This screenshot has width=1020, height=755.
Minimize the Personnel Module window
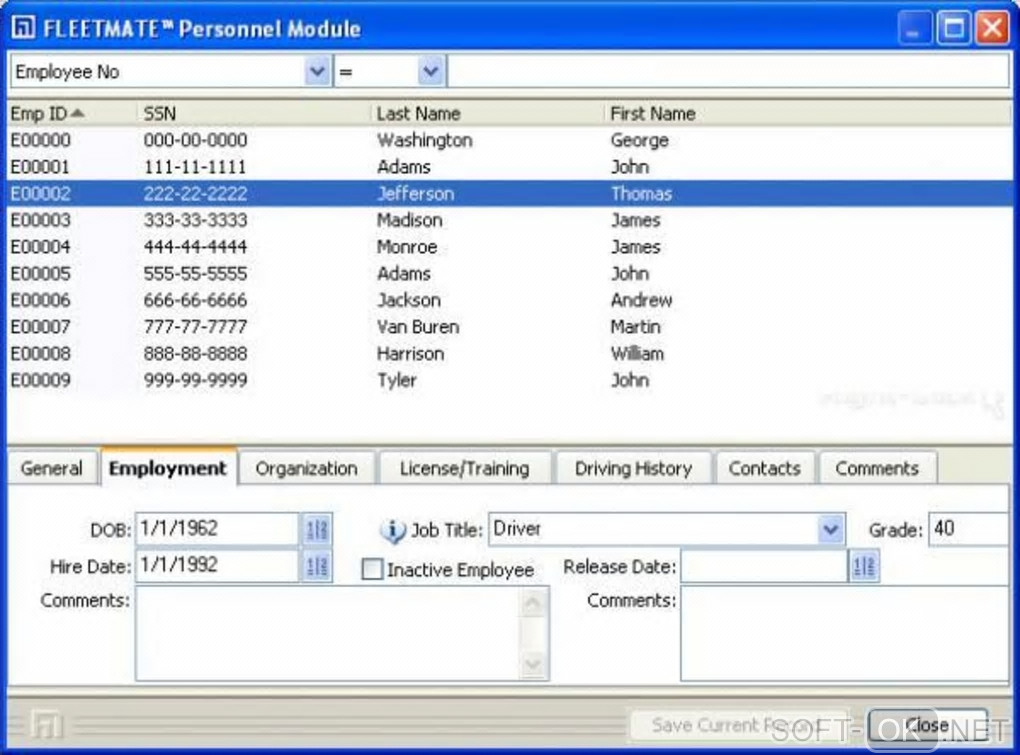915,29
